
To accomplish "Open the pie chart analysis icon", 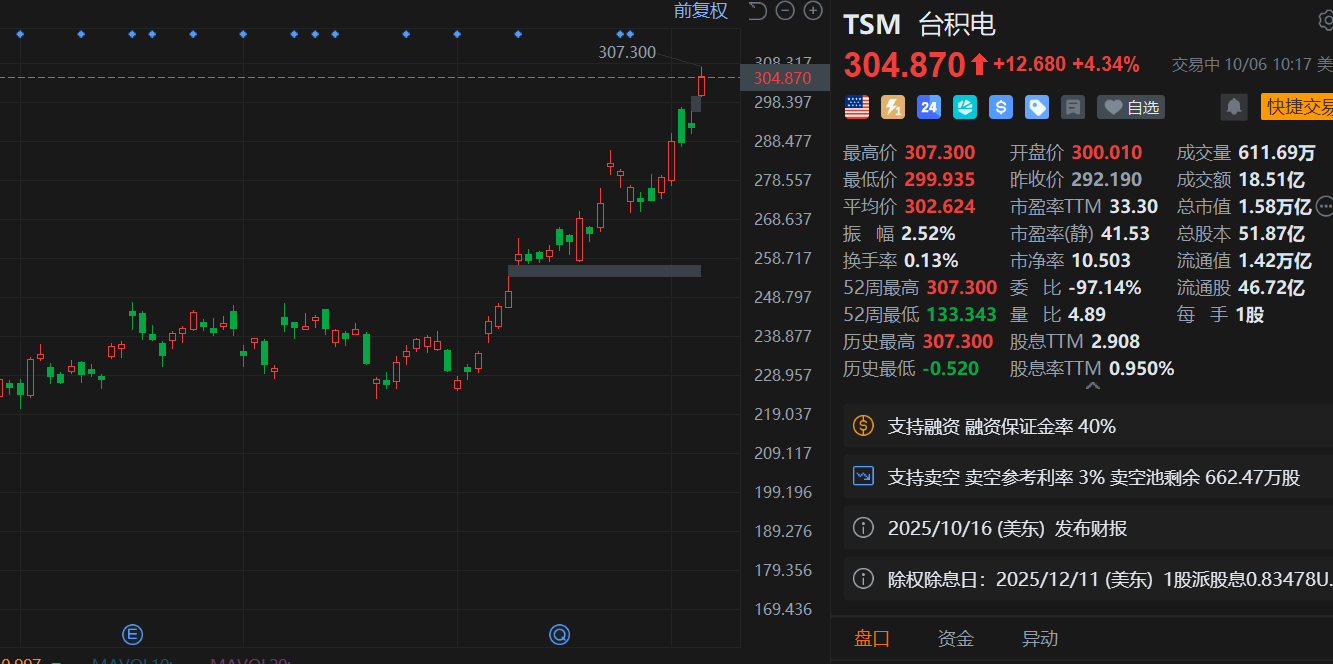I will point(964,107).
